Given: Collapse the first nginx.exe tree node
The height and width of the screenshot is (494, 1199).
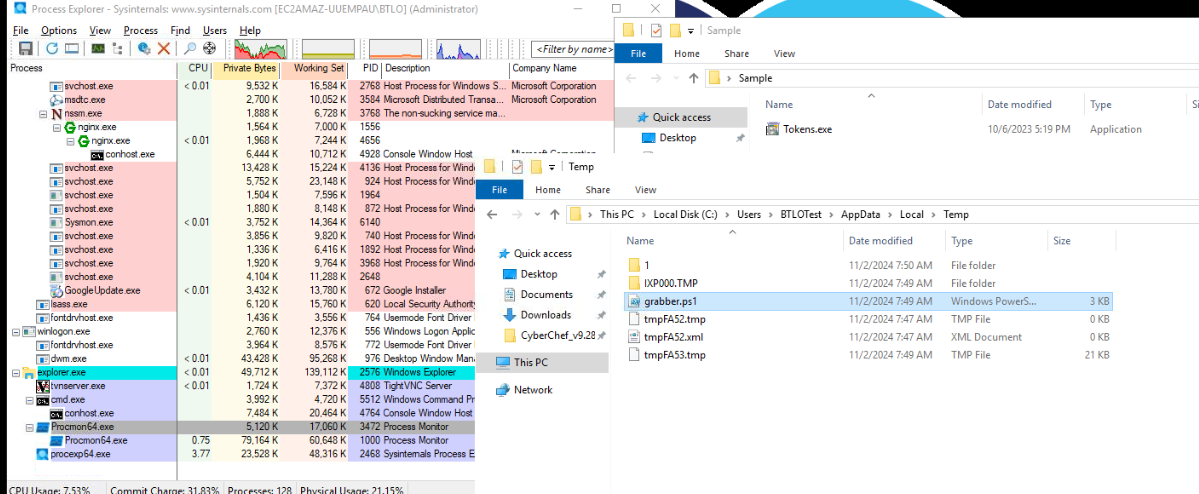Looking at the screenshot, I should (x=57, y=127).
